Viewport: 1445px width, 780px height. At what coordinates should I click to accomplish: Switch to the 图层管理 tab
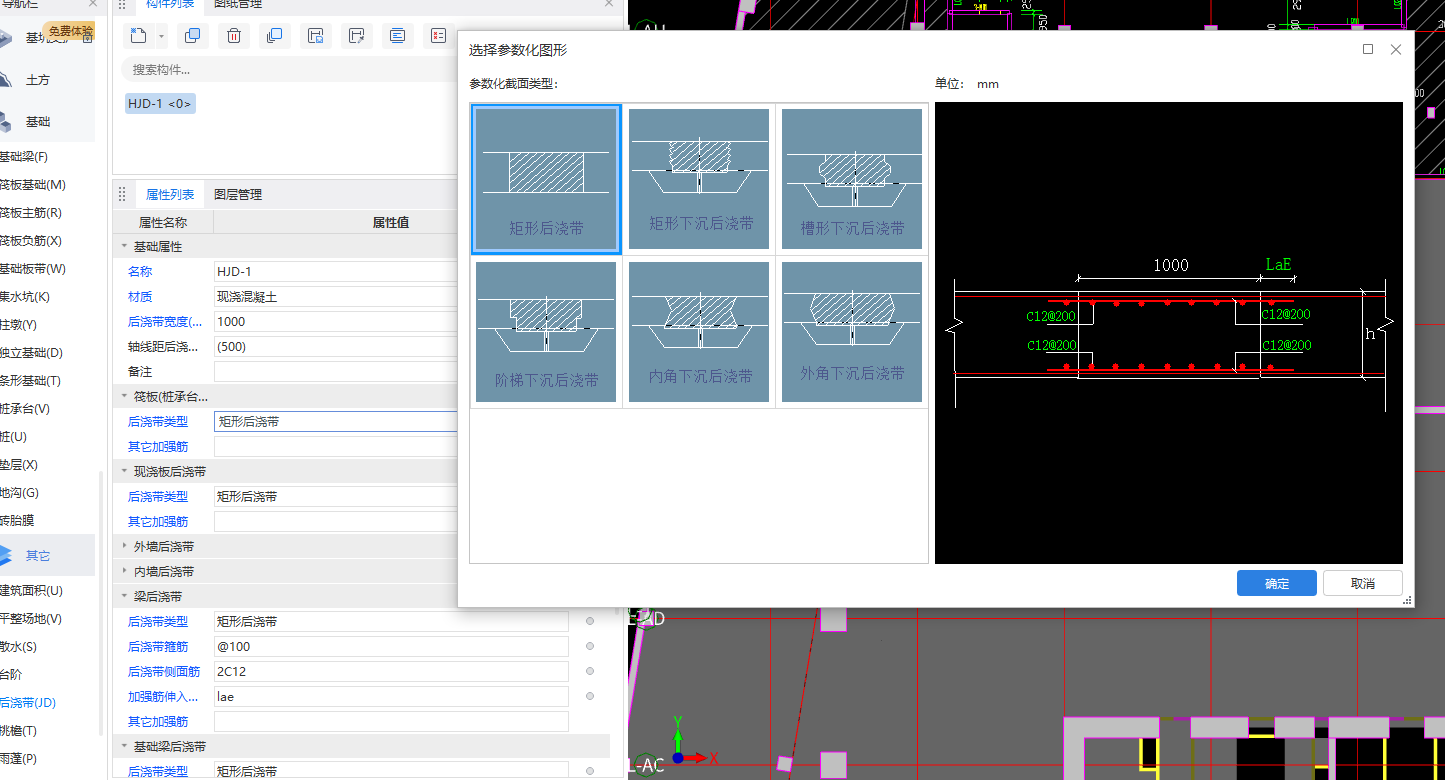[238, 194]
